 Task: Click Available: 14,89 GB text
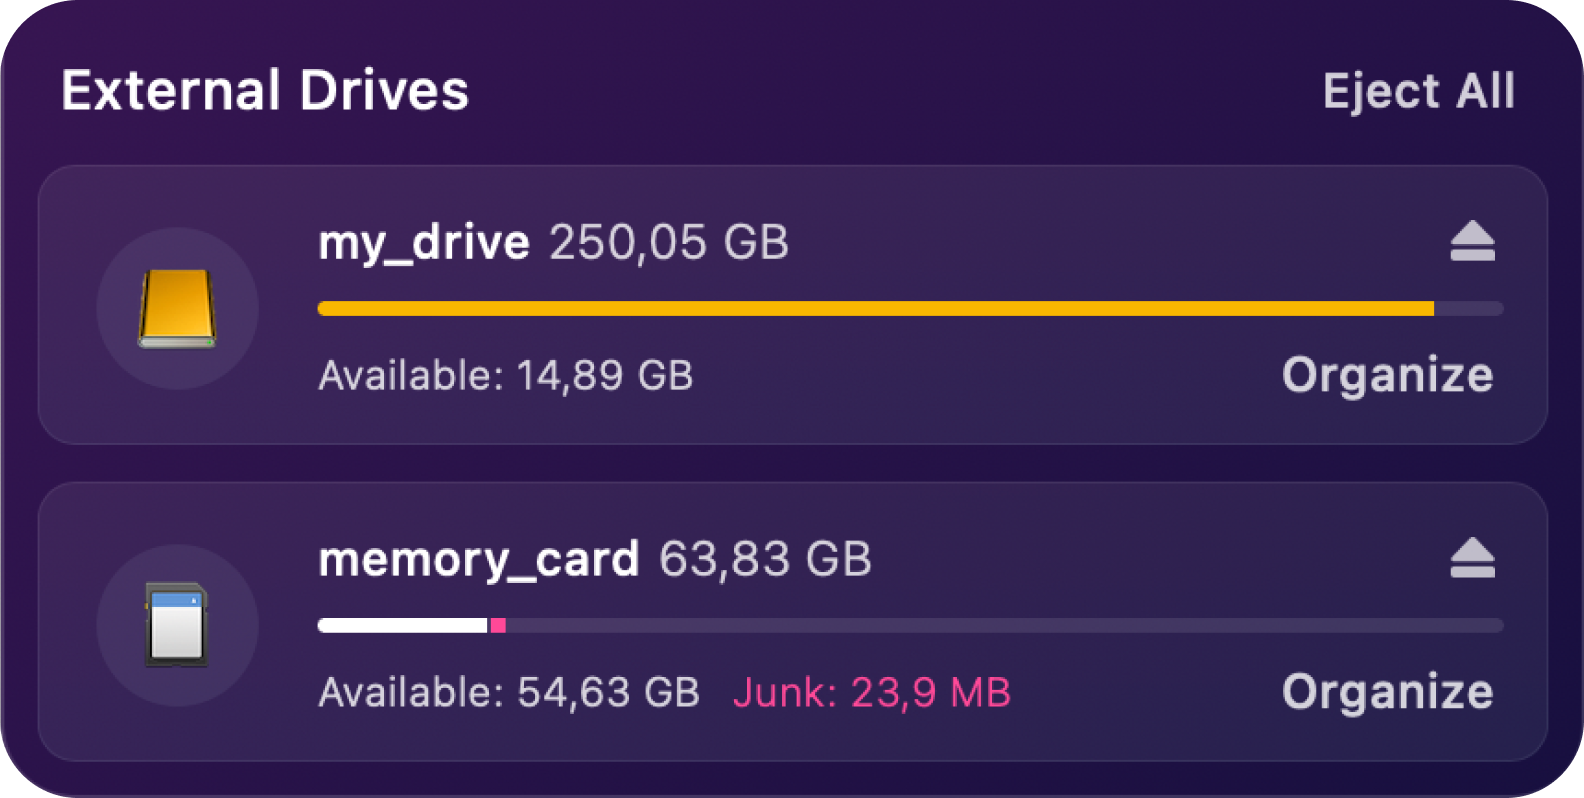506,376
